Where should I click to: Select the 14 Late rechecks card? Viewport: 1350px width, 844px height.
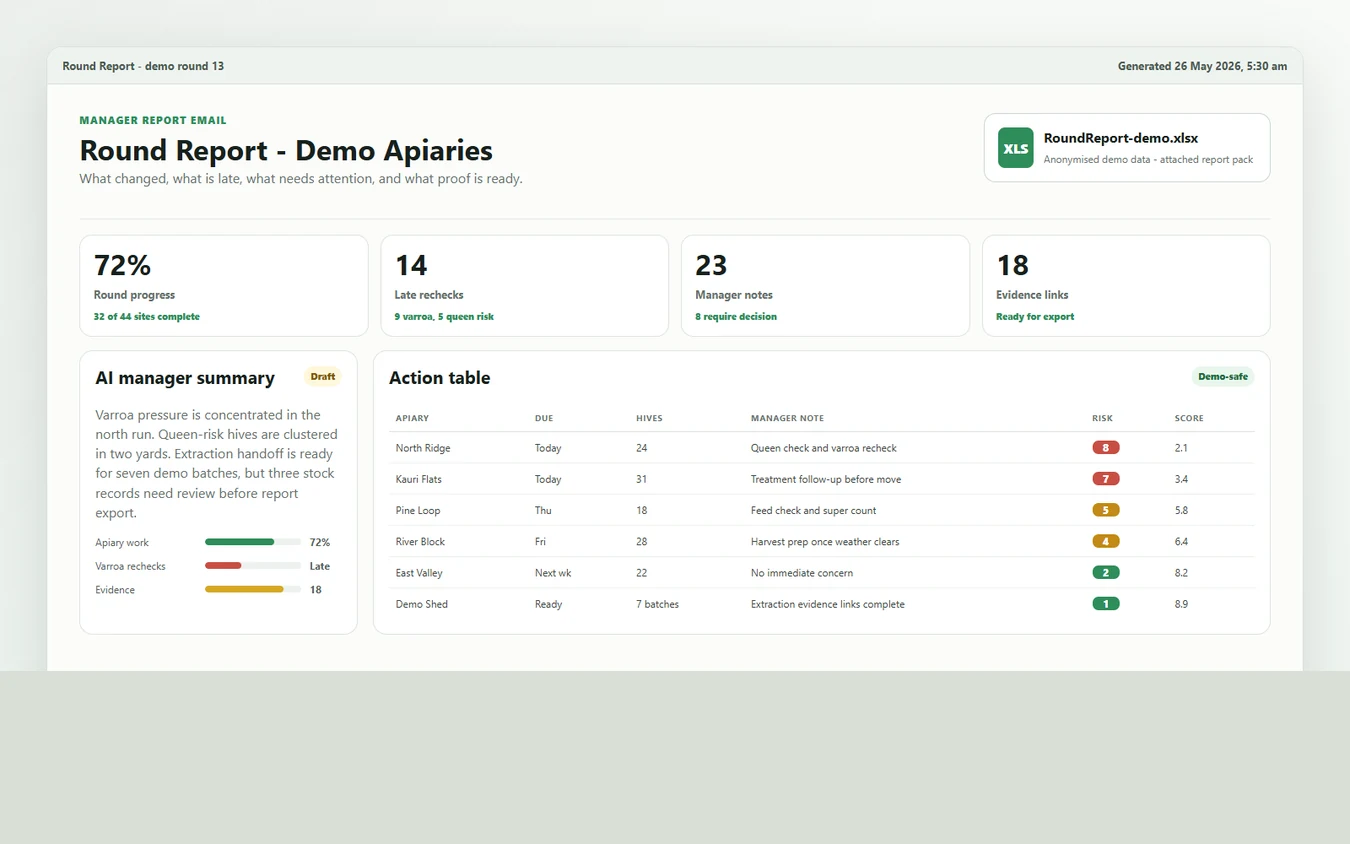525,286
